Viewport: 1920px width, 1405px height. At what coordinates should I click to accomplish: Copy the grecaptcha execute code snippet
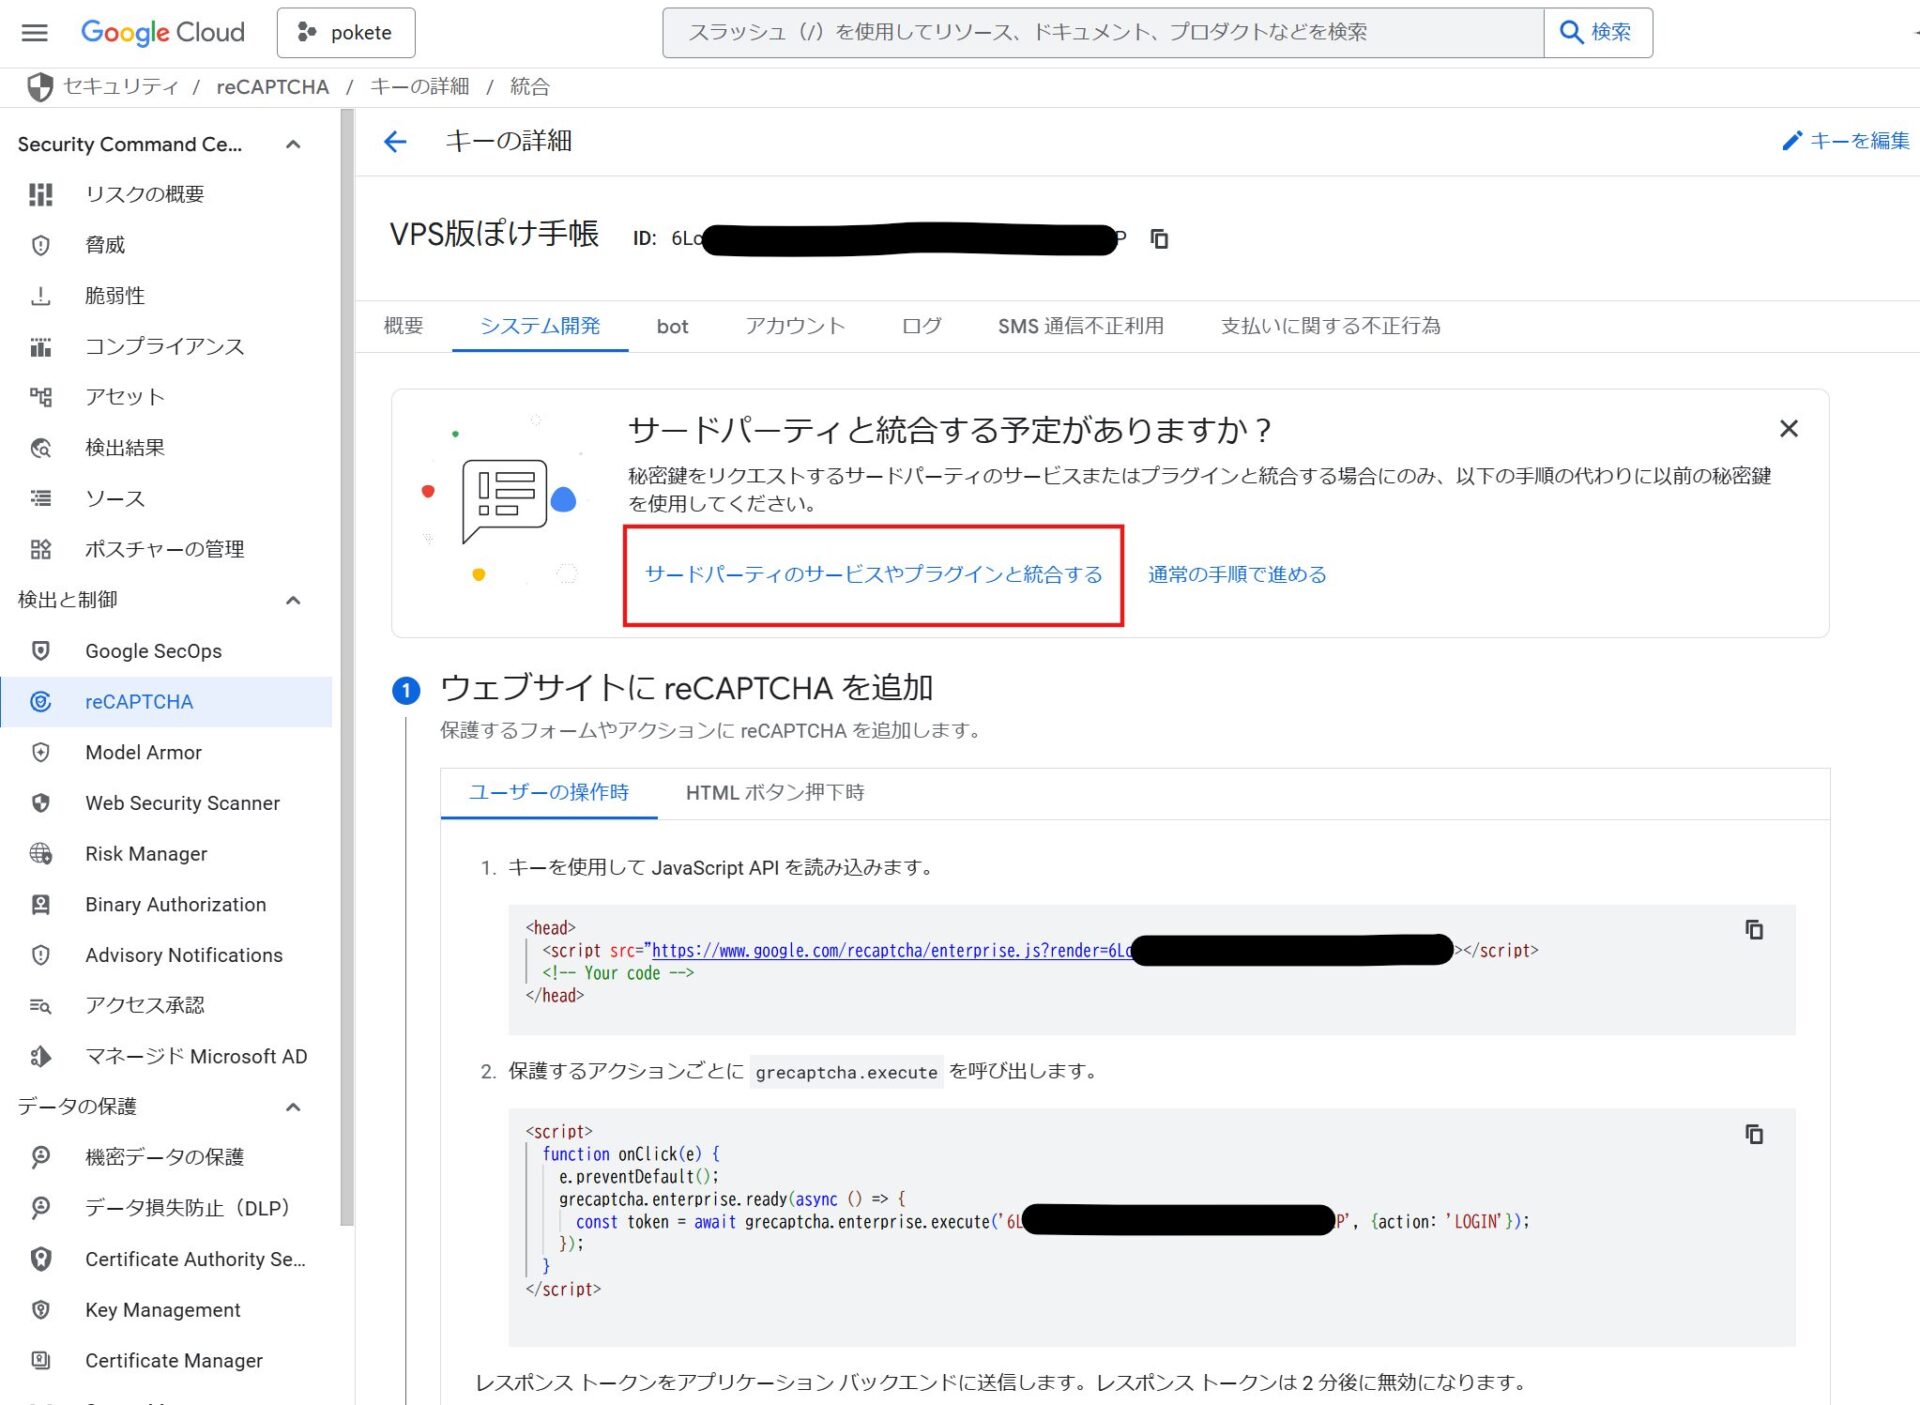click(1754, 1134)
